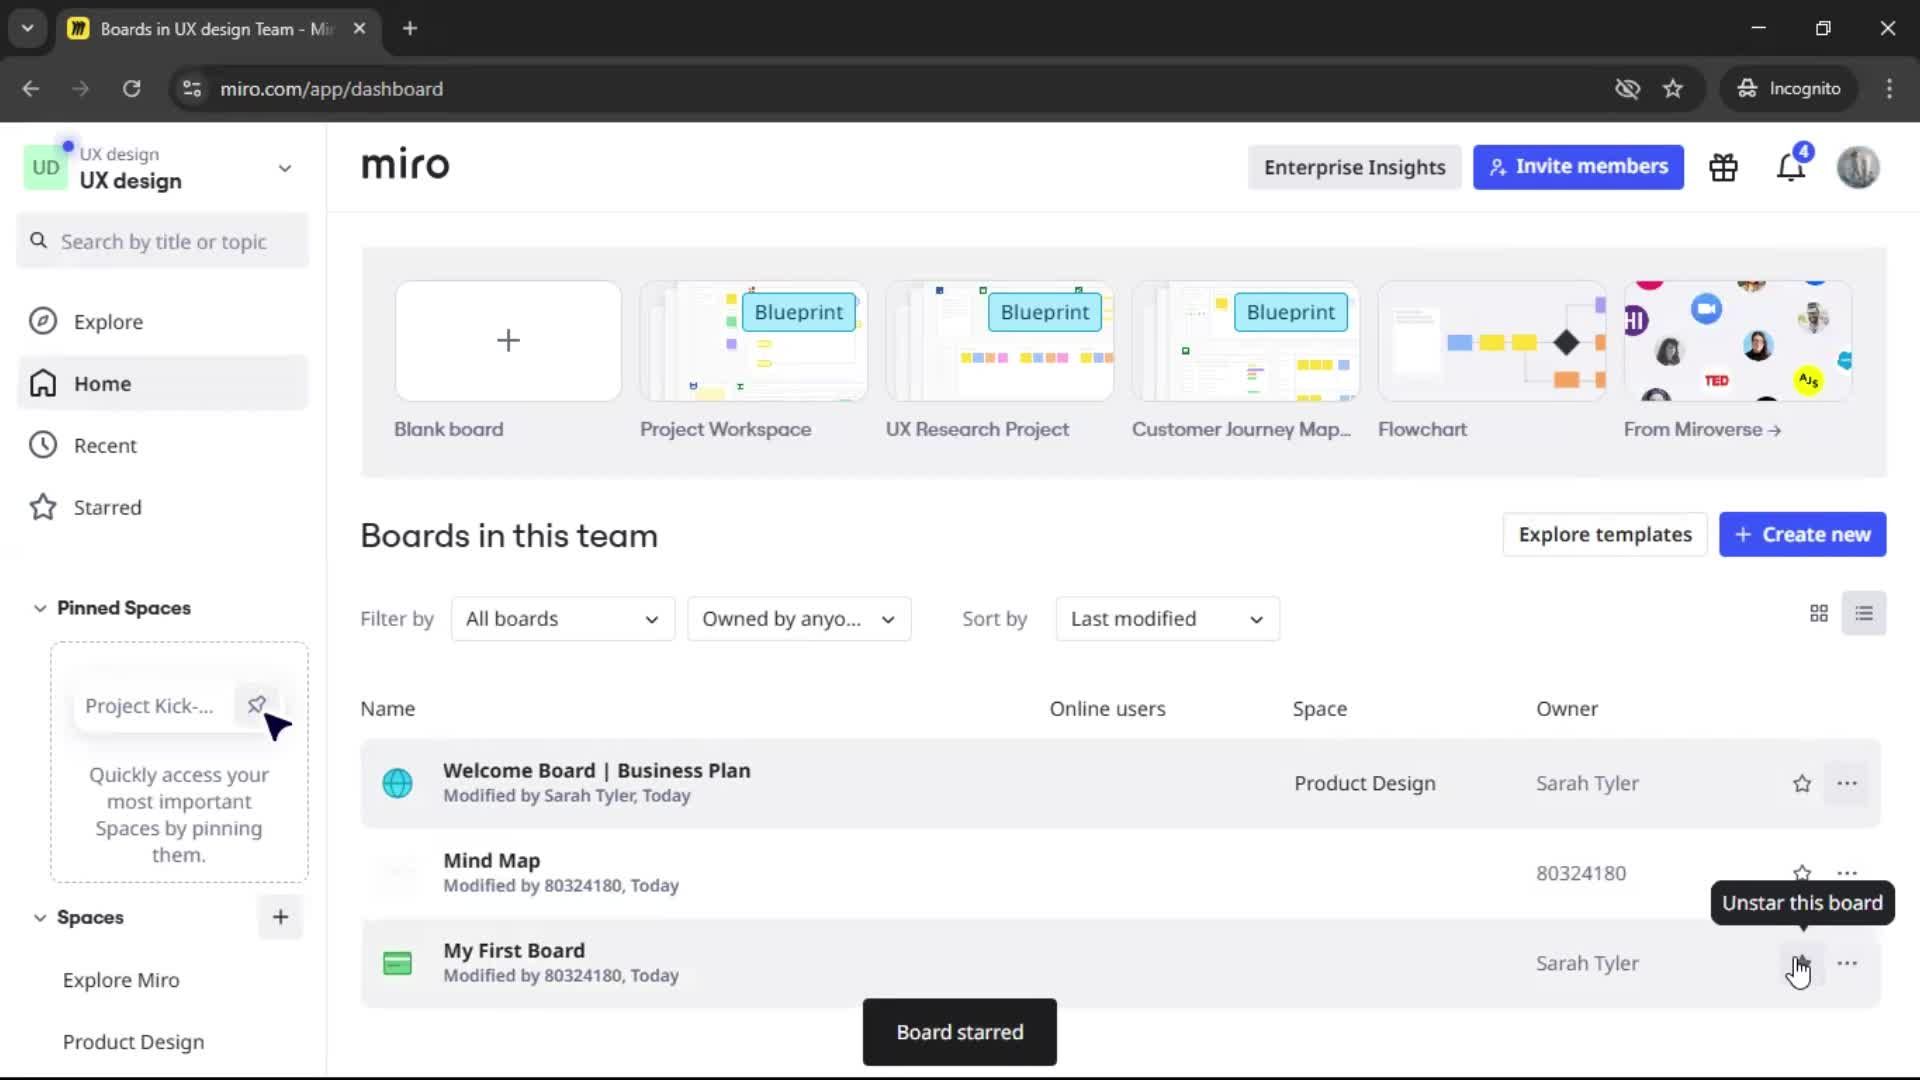This screenshot has height=1080, width=1920.
Task: Select Flowchart template
Action: 1491,341
